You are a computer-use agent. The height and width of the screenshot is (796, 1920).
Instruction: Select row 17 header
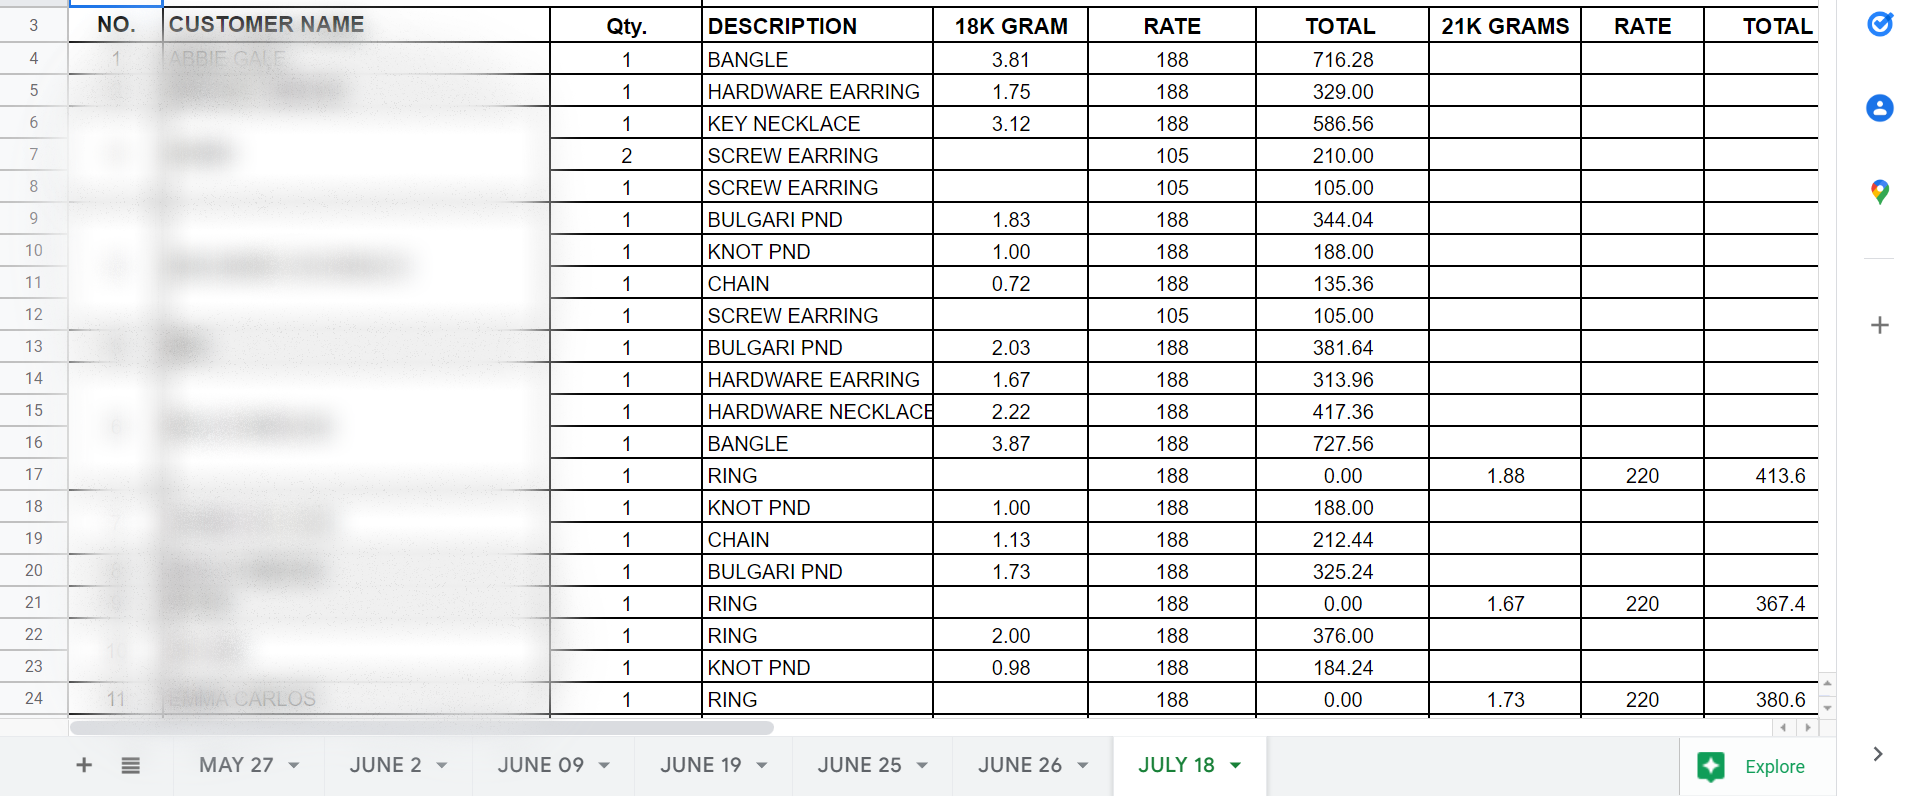(34, 474)
